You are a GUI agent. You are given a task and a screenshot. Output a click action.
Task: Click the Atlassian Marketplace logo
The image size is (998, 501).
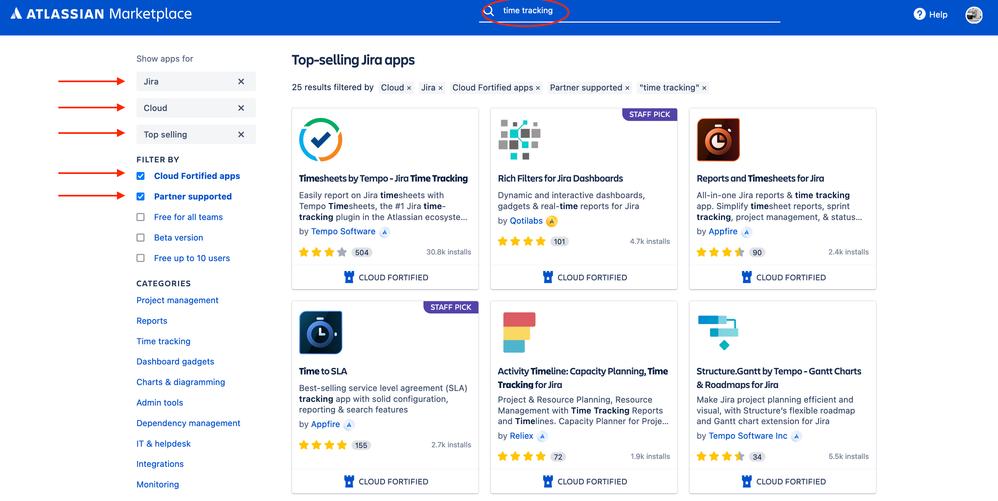coord(101,13)
